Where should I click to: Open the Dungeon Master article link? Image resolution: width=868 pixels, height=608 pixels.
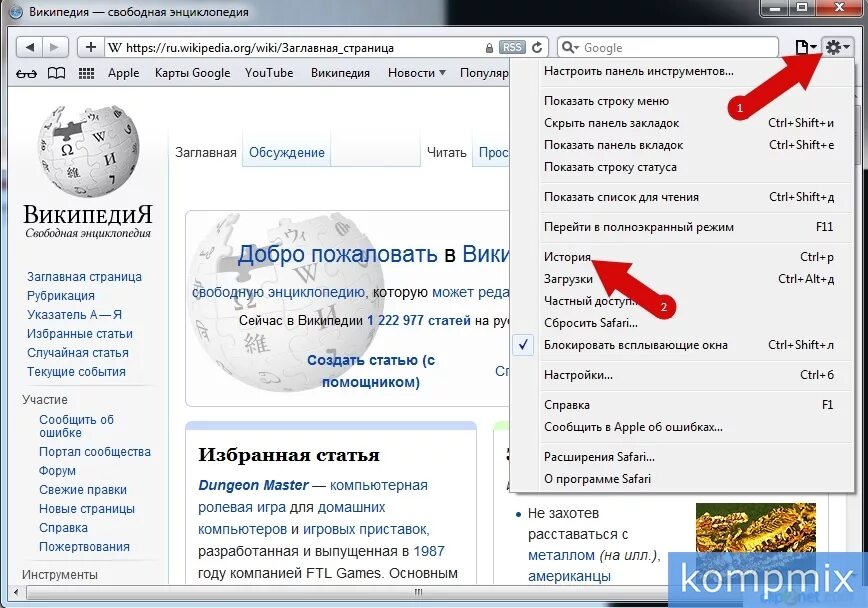click(253, 485)
